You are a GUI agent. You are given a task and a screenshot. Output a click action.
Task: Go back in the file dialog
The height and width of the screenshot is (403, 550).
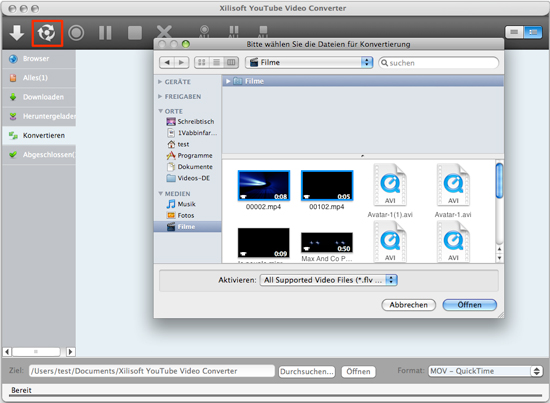pos(167,62)
